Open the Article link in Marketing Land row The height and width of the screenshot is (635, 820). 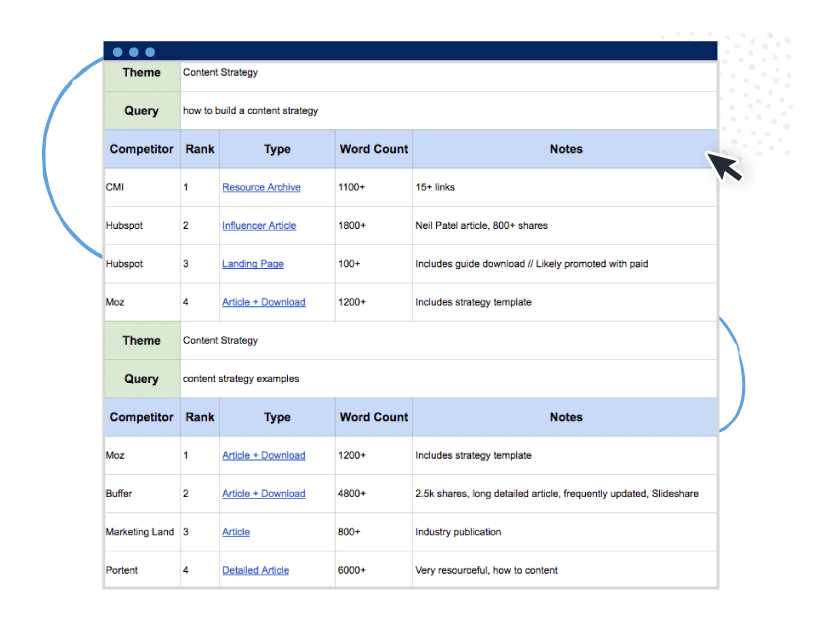pos(236,532)
